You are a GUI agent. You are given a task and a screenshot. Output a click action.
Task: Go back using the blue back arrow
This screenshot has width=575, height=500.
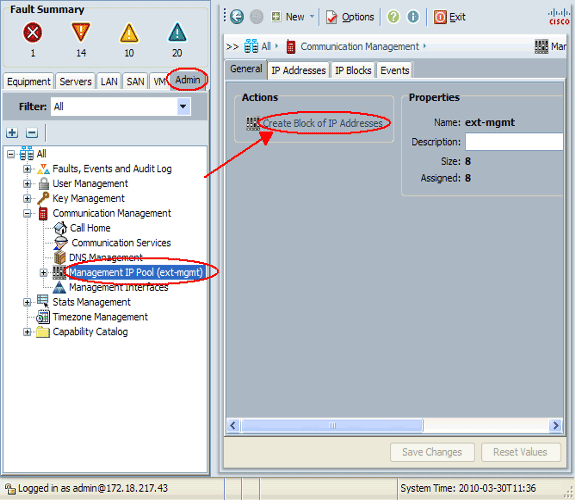[x=237, y=17]
